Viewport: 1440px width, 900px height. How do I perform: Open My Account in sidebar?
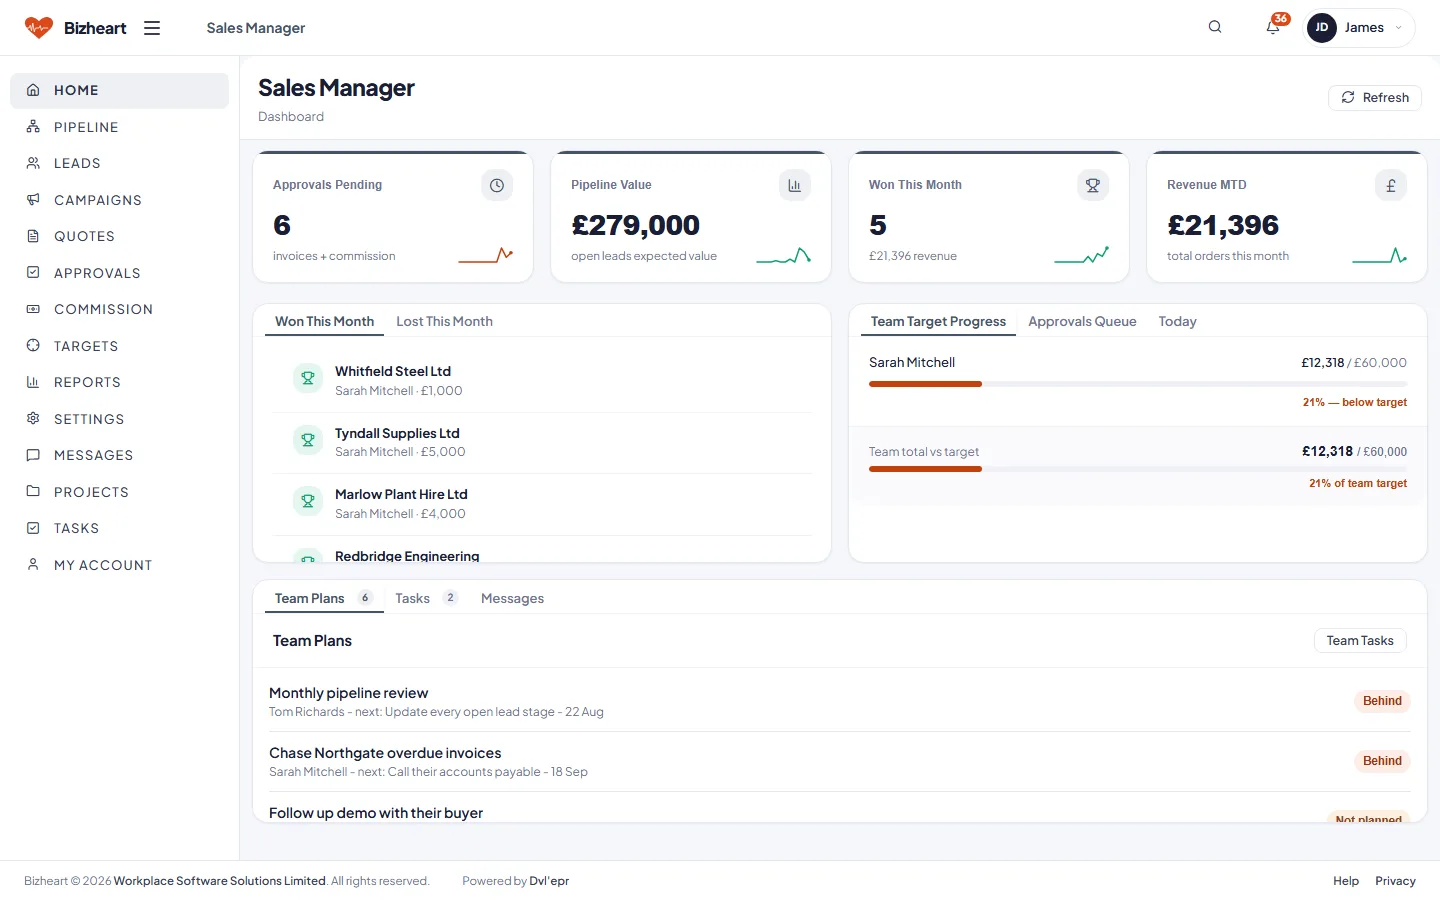(119, 565)
